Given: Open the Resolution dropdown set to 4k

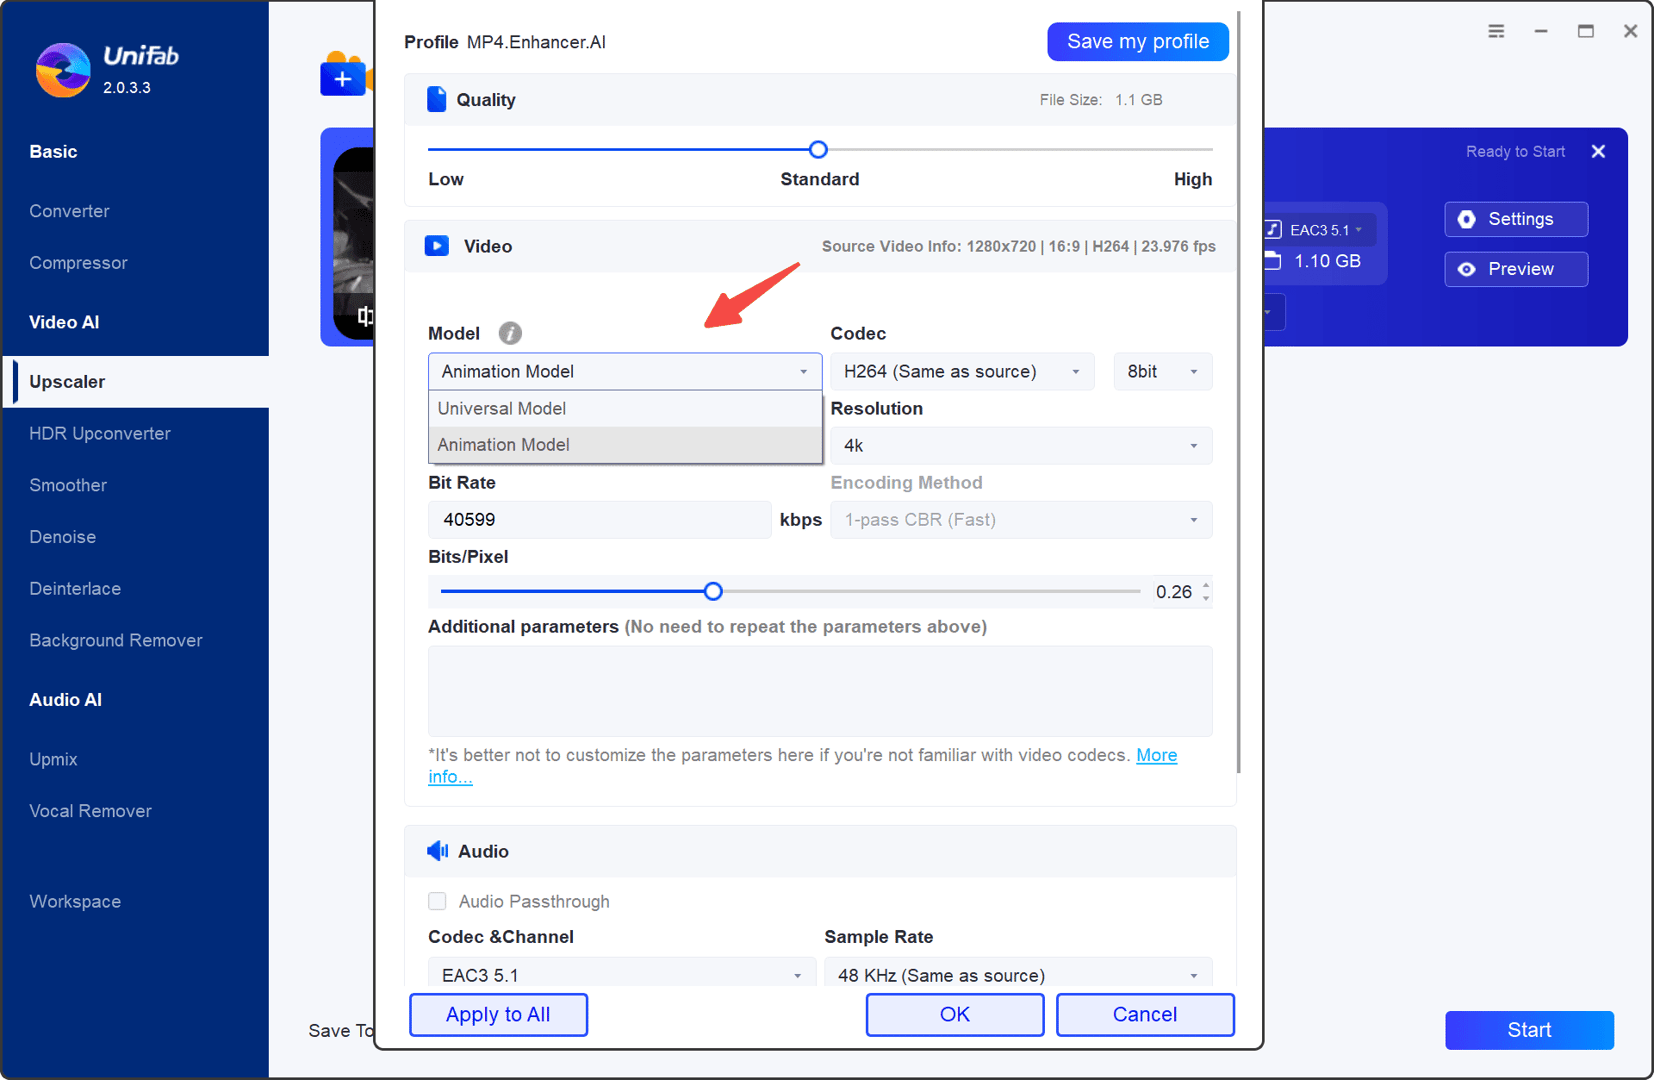Looking at the screenshot, I should 1021,445.
